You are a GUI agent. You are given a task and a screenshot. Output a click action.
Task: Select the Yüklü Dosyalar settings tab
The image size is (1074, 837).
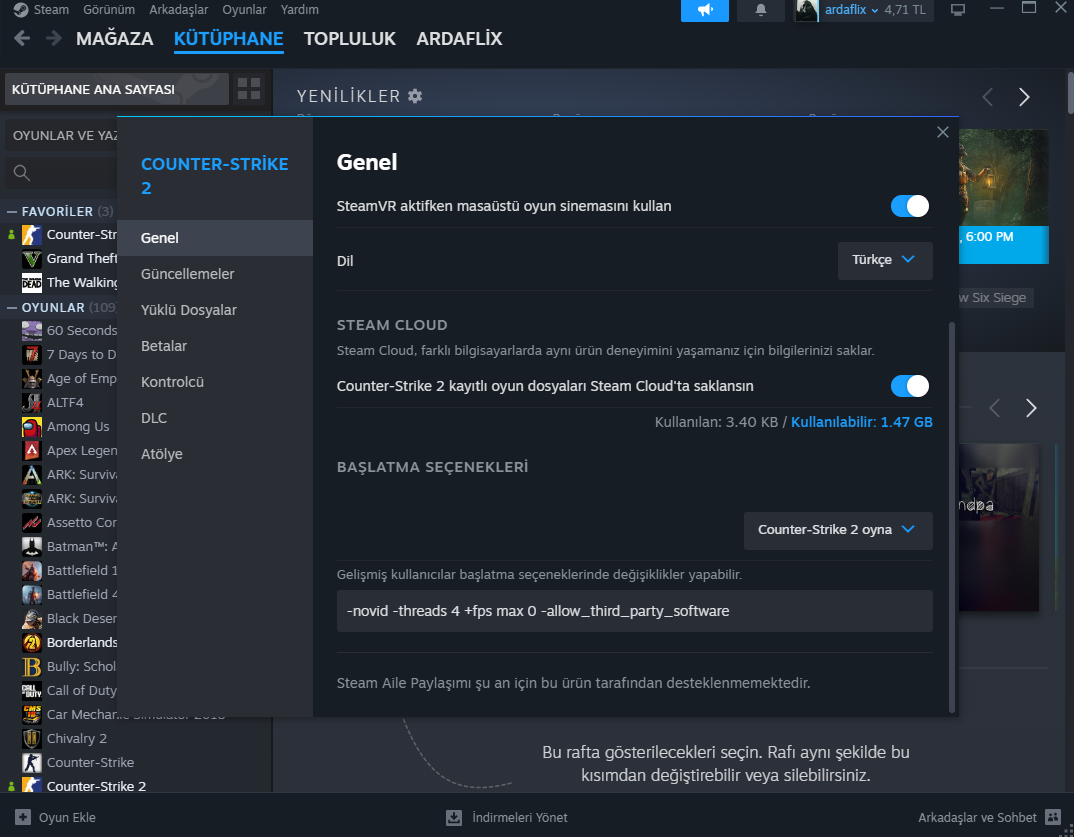point(215,310)
